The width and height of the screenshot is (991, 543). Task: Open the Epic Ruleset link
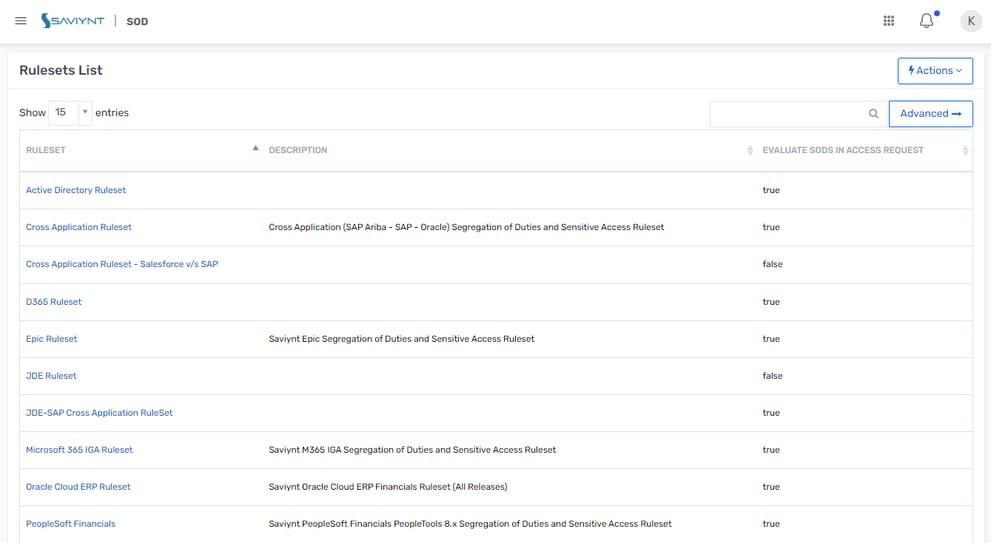tap(51, 339)
